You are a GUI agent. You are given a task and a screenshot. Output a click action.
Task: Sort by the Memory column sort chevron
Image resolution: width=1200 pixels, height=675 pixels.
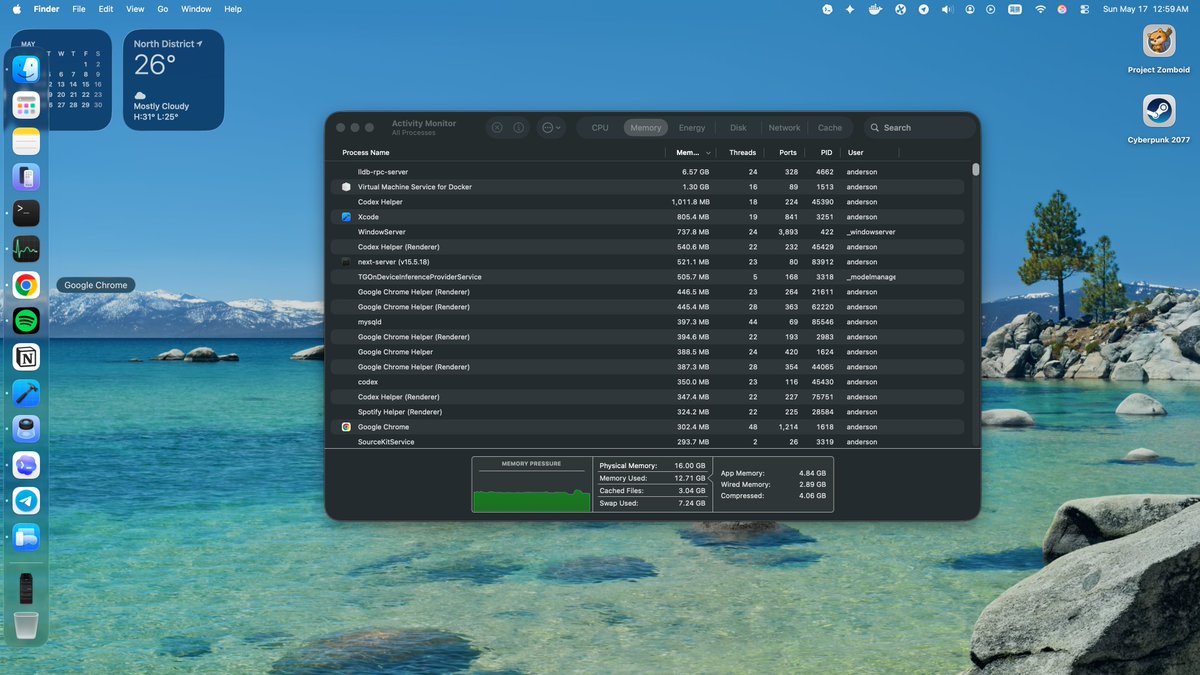click(x=709, y=153)
